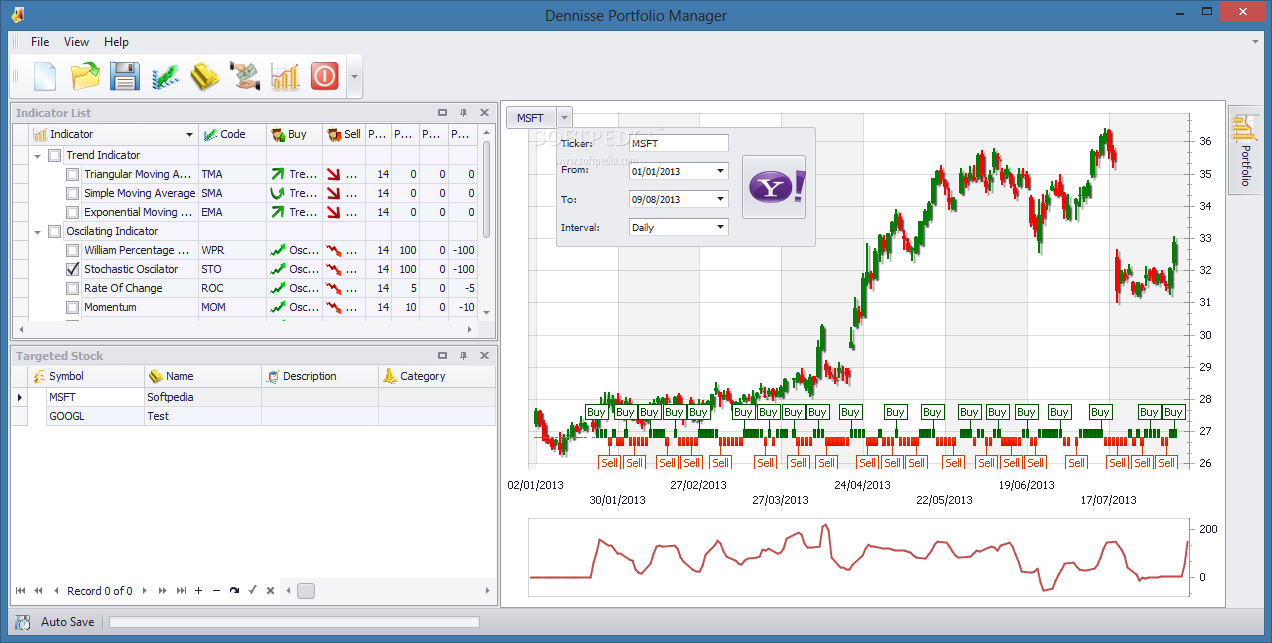Click the red power exit icon
Screen dimensions: 1272x643
point(324,76)
